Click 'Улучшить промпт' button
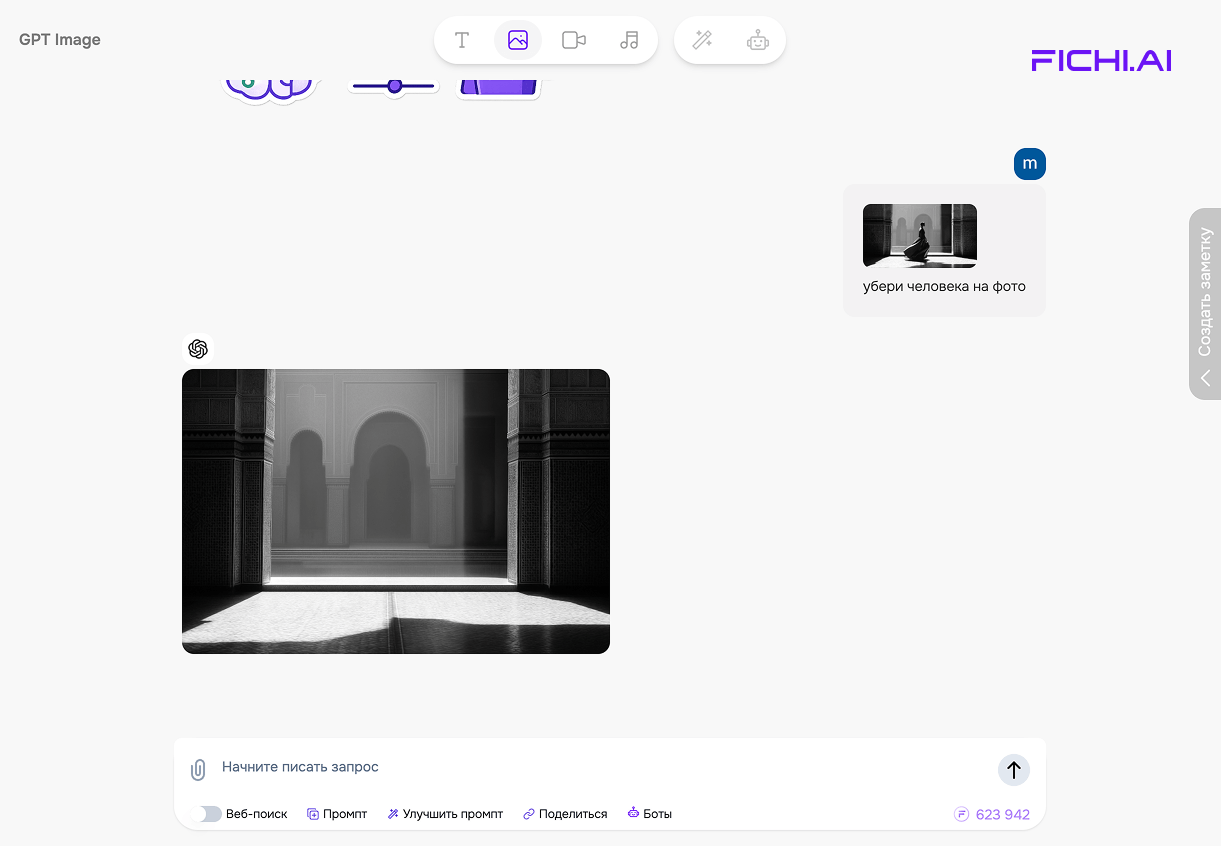Screen dimensions: 1221x846 click(445, 814)
